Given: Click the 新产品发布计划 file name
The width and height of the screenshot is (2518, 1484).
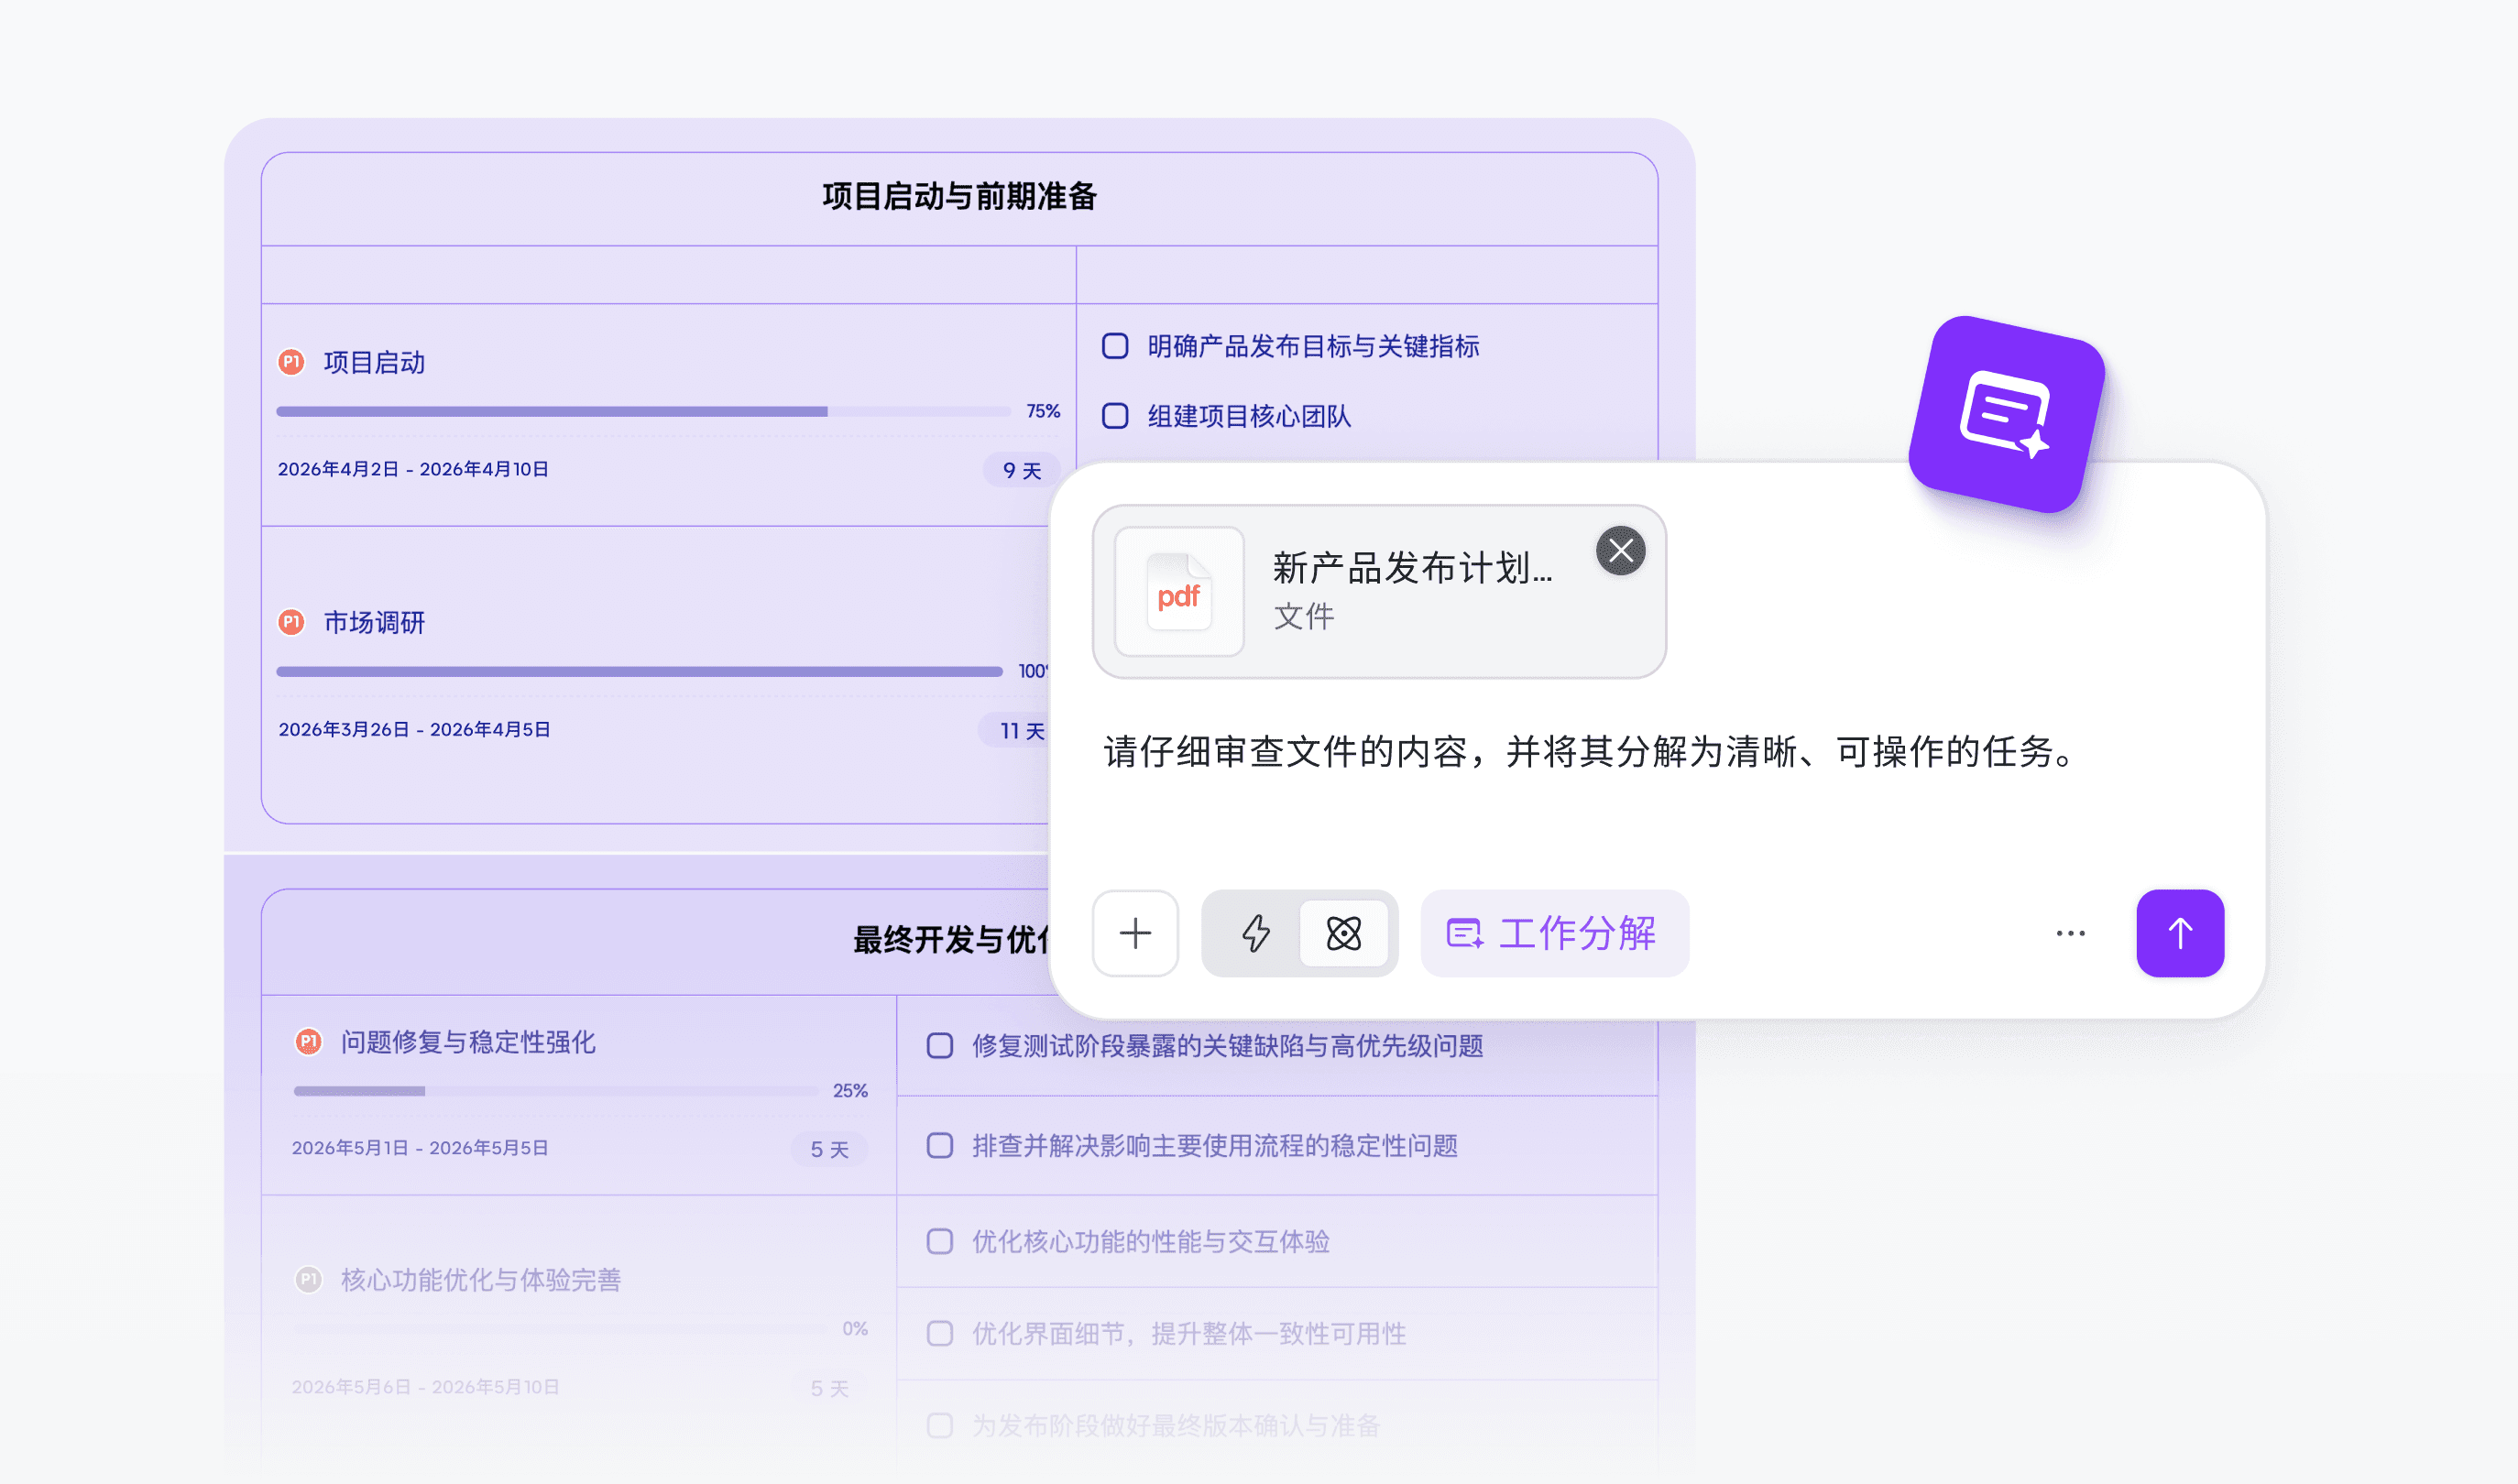Looking at the screenshot, I should pos(1412,568).
